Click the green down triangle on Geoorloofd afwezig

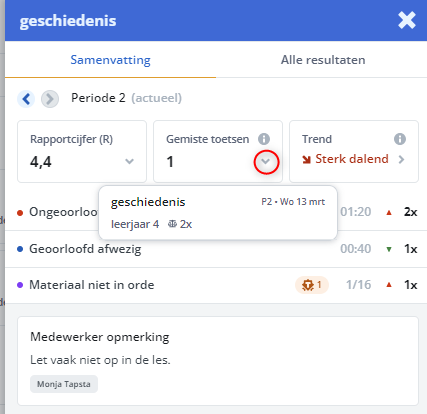[x=389, y=249]
